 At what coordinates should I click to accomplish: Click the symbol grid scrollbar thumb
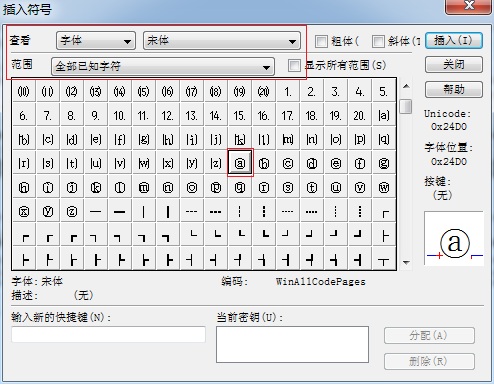point(406,106)
